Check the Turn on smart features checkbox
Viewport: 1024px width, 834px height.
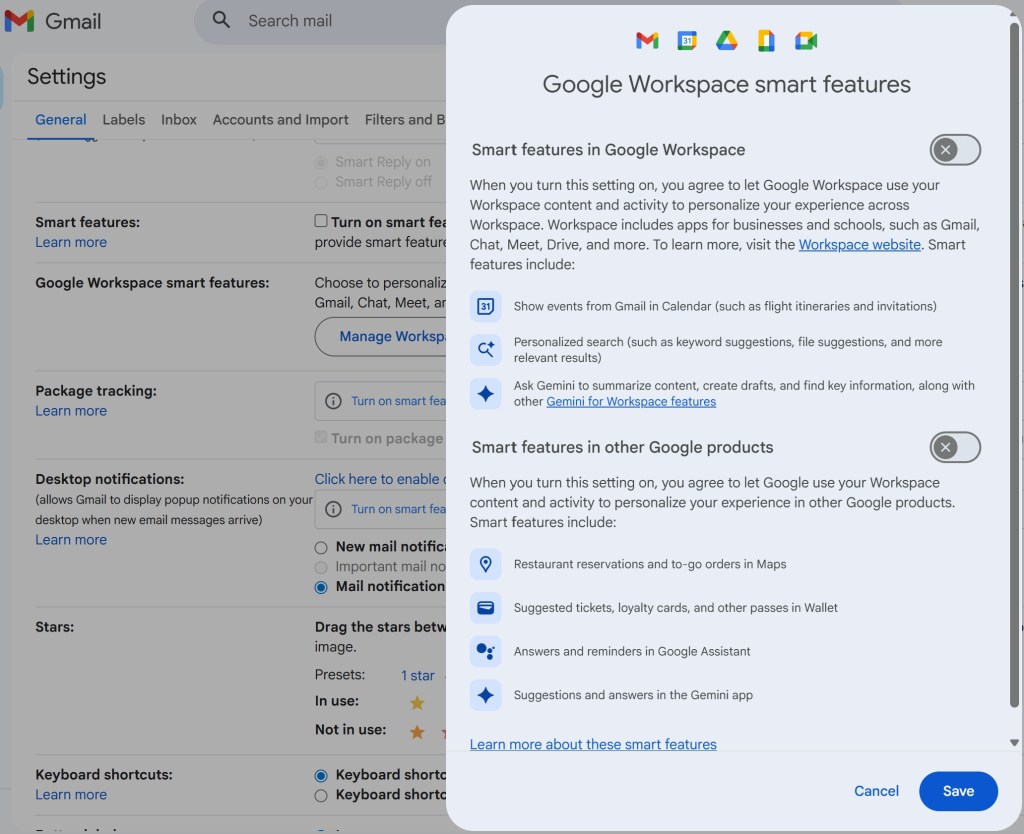[x=321, y=221]
